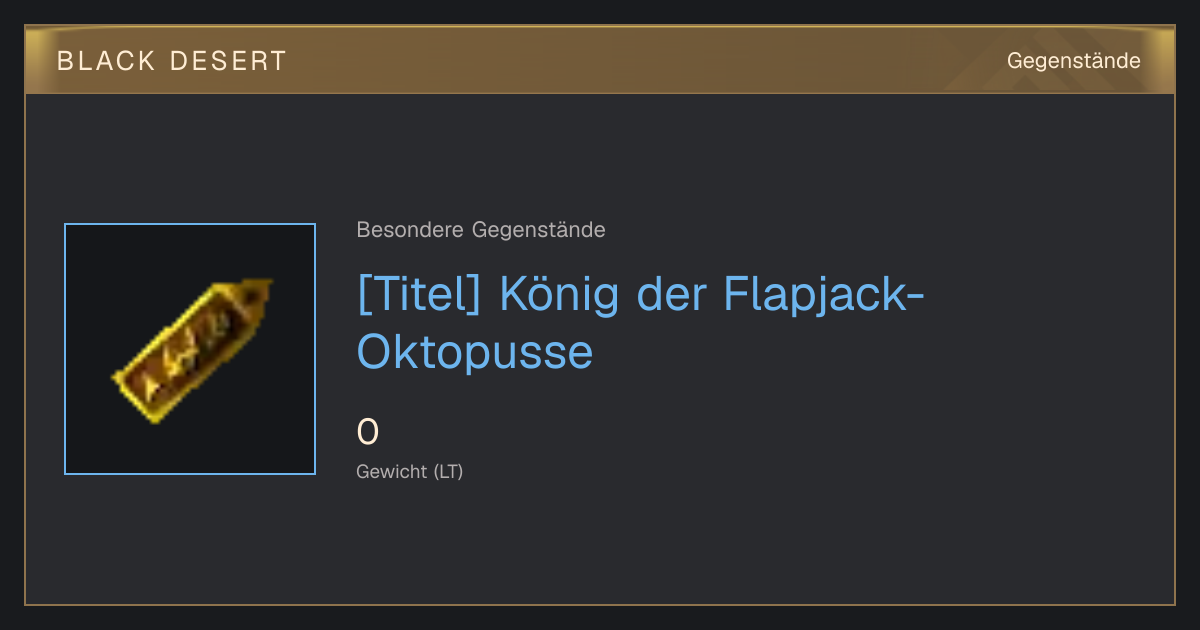Screen dimensions: 1200x630
Task: Click the word Oktopusse in the title
Action: pyautogui.click(x=475, y=352)
